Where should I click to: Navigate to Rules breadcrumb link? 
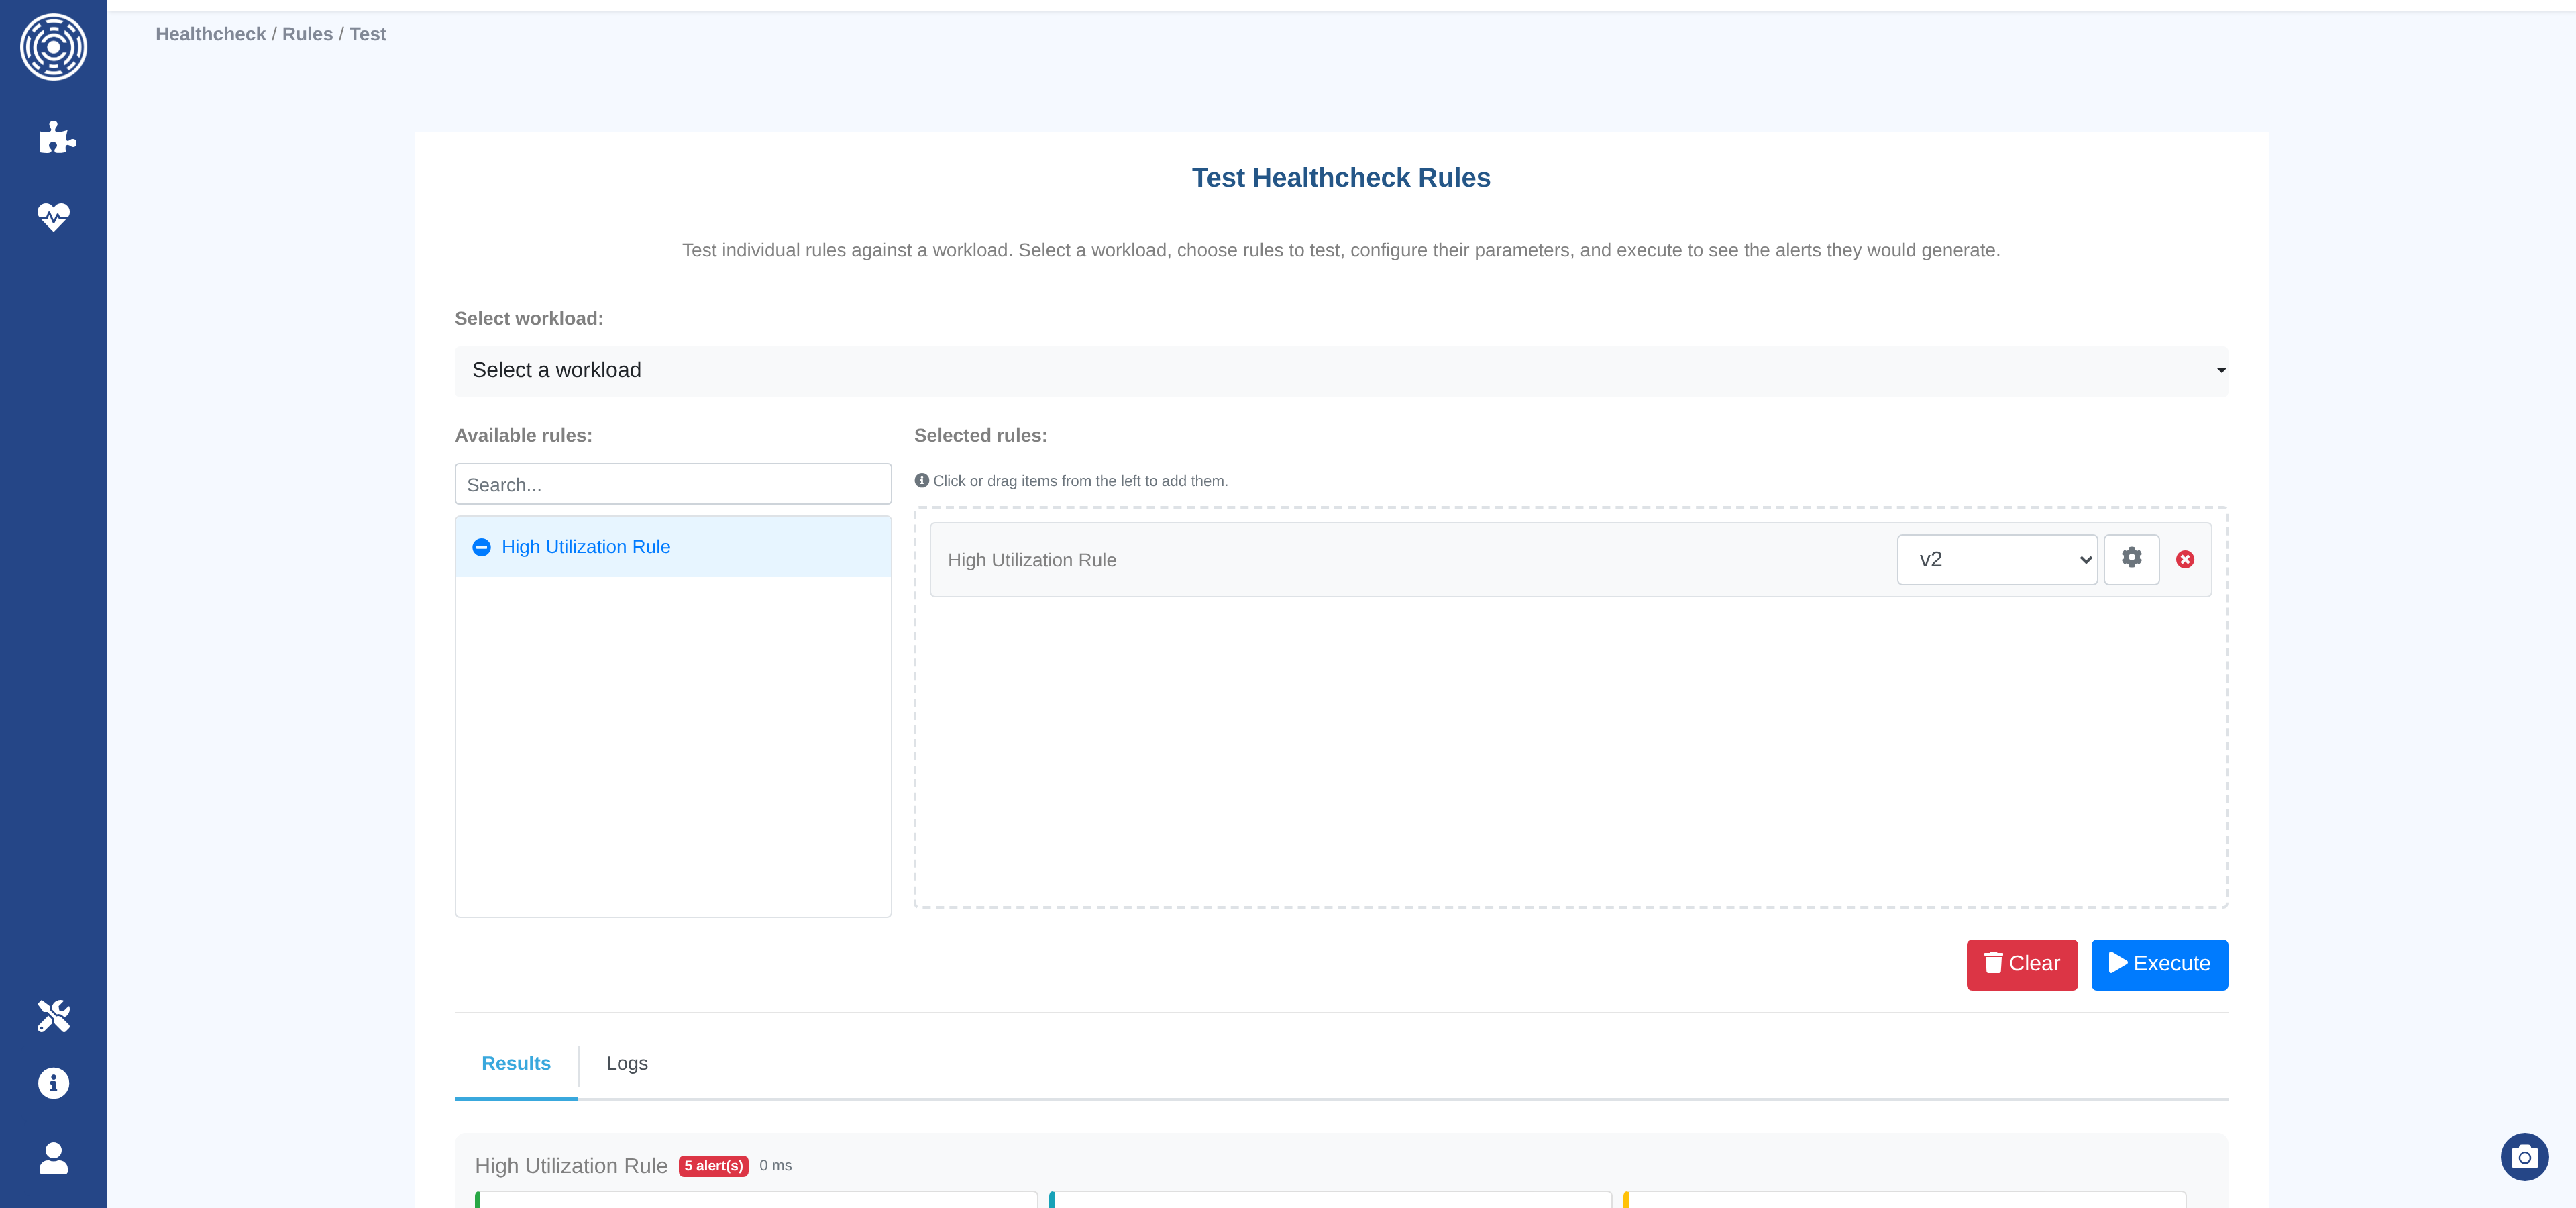[307, 34]
